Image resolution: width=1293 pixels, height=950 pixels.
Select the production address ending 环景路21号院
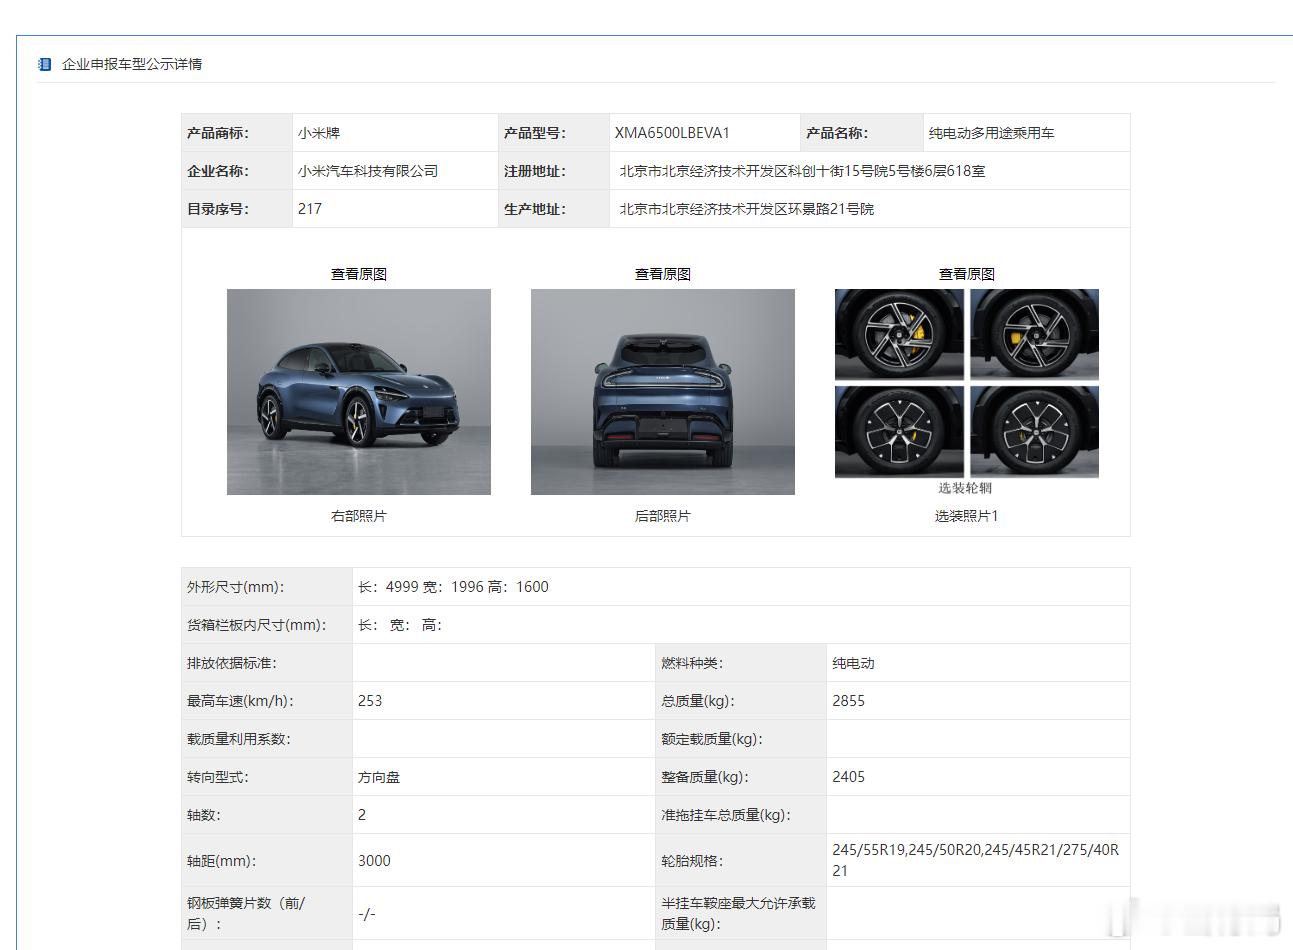coord(746,209)
